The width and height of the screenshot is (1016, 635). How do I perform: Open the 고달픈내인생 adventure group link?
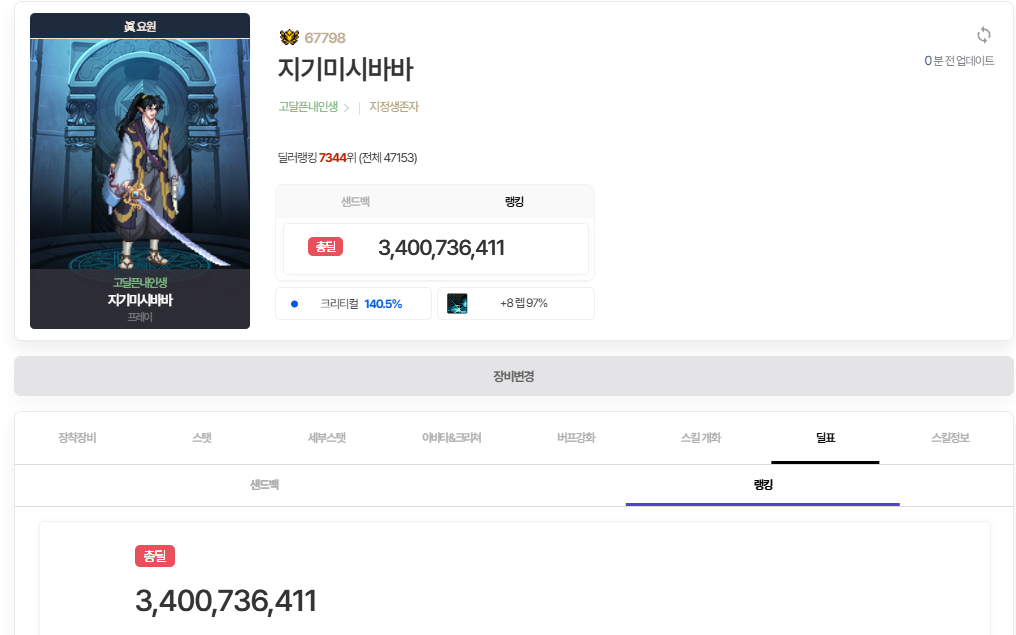[308, 107]
